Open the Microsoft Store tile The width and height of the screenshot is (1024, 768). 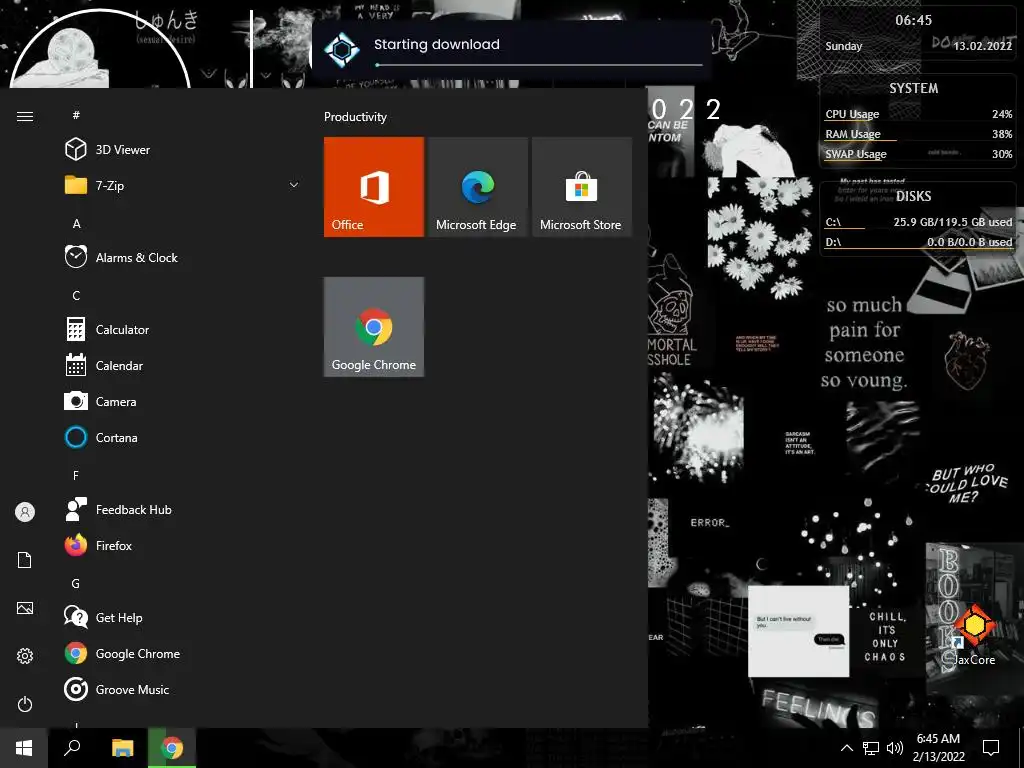pyautogui.click(x=582, y=187)
